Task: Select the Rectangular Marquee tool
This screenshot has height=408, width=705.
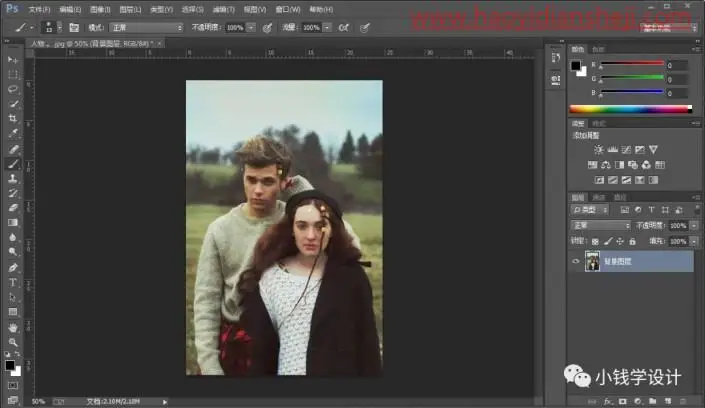Action: pos(13,74)
